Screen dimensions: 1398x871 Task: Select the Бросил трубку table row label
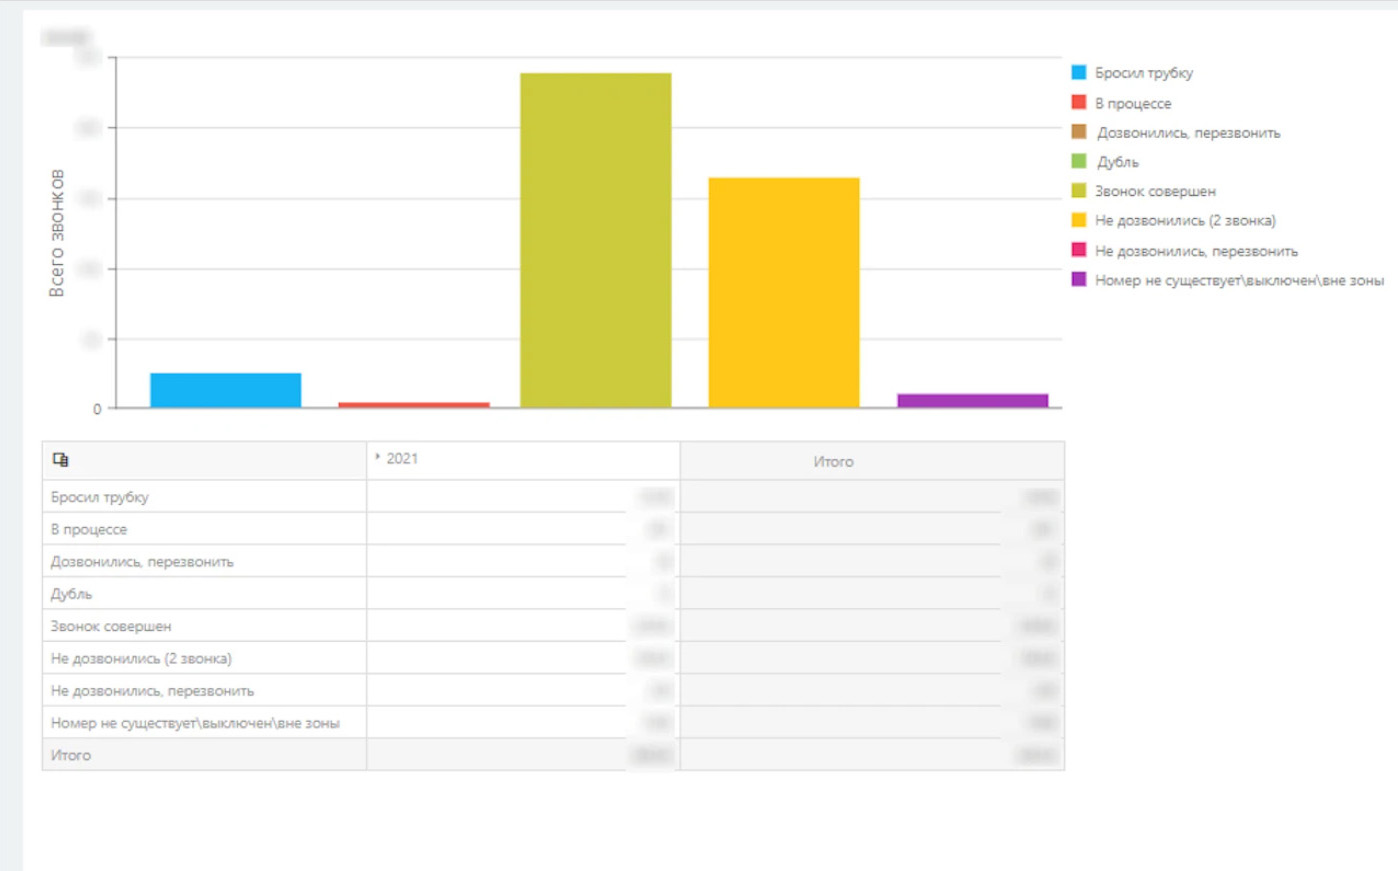tap(100, 497)
